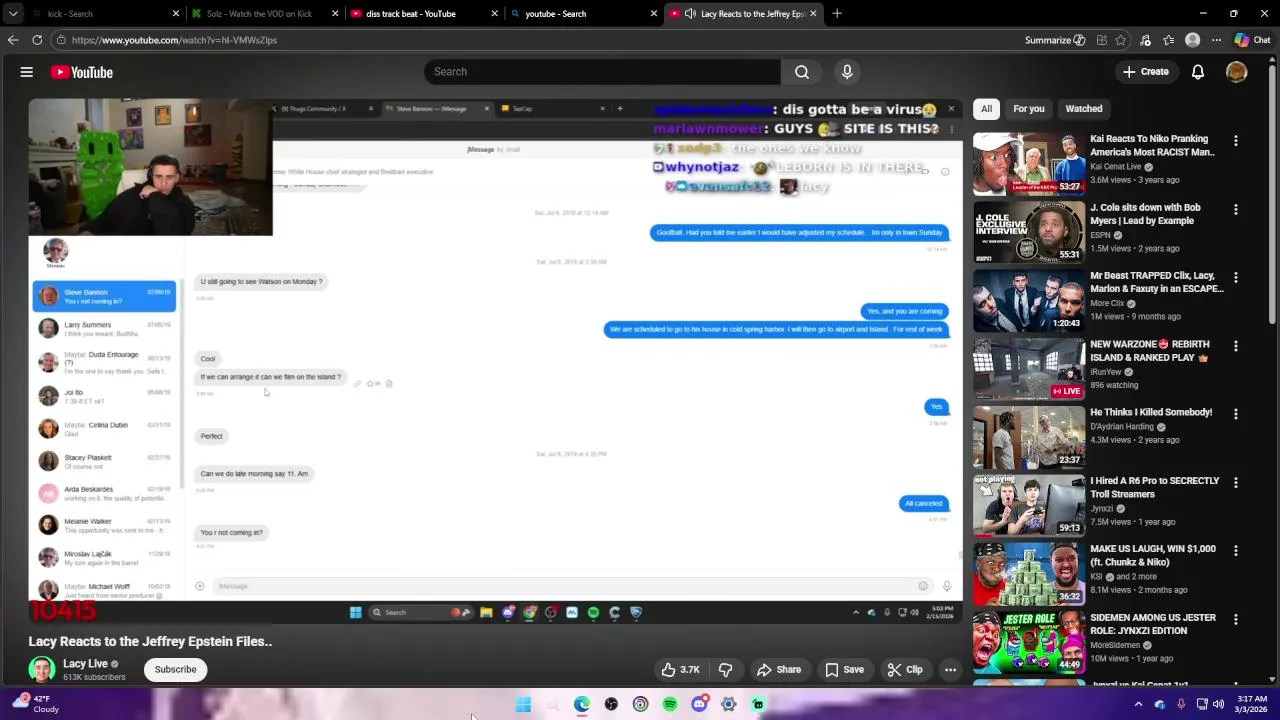Start voice search with the microphone
The image size is (1280, 720).
847,72
